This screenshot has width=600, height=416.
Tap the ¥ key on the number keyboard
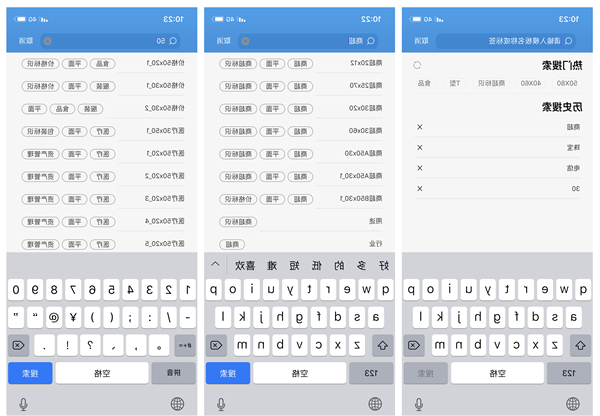[73, 317]
